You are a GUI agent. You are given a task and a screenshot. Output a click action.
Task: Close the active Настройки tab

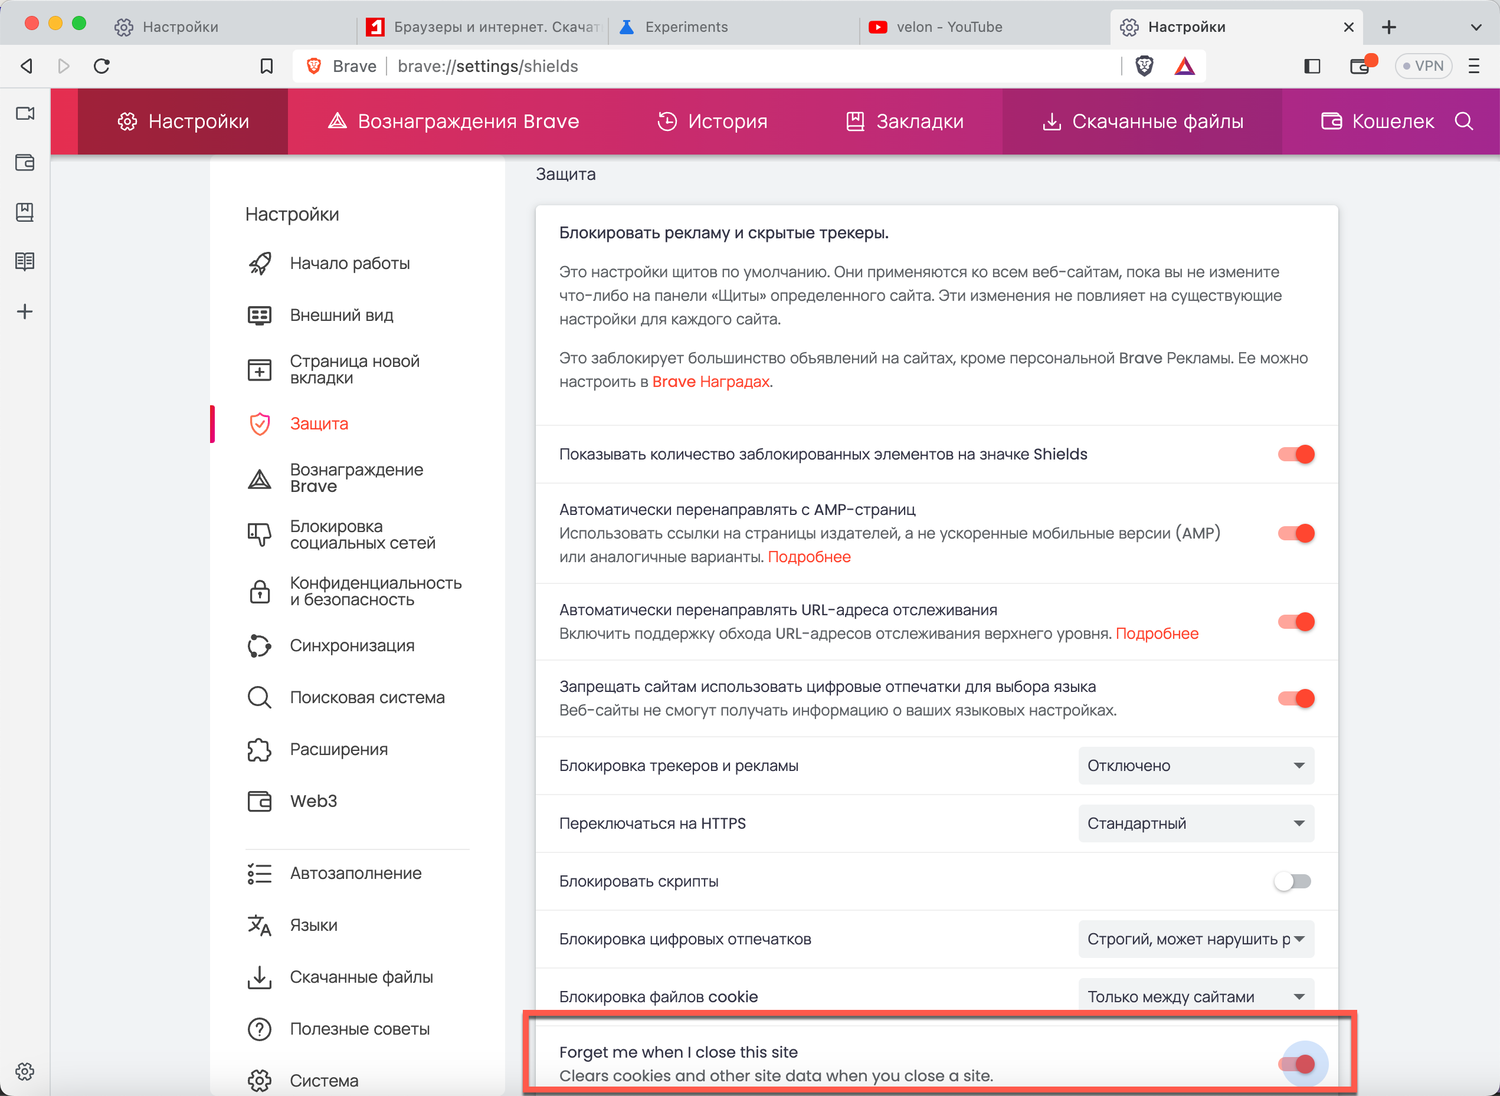pos(1349,27)
